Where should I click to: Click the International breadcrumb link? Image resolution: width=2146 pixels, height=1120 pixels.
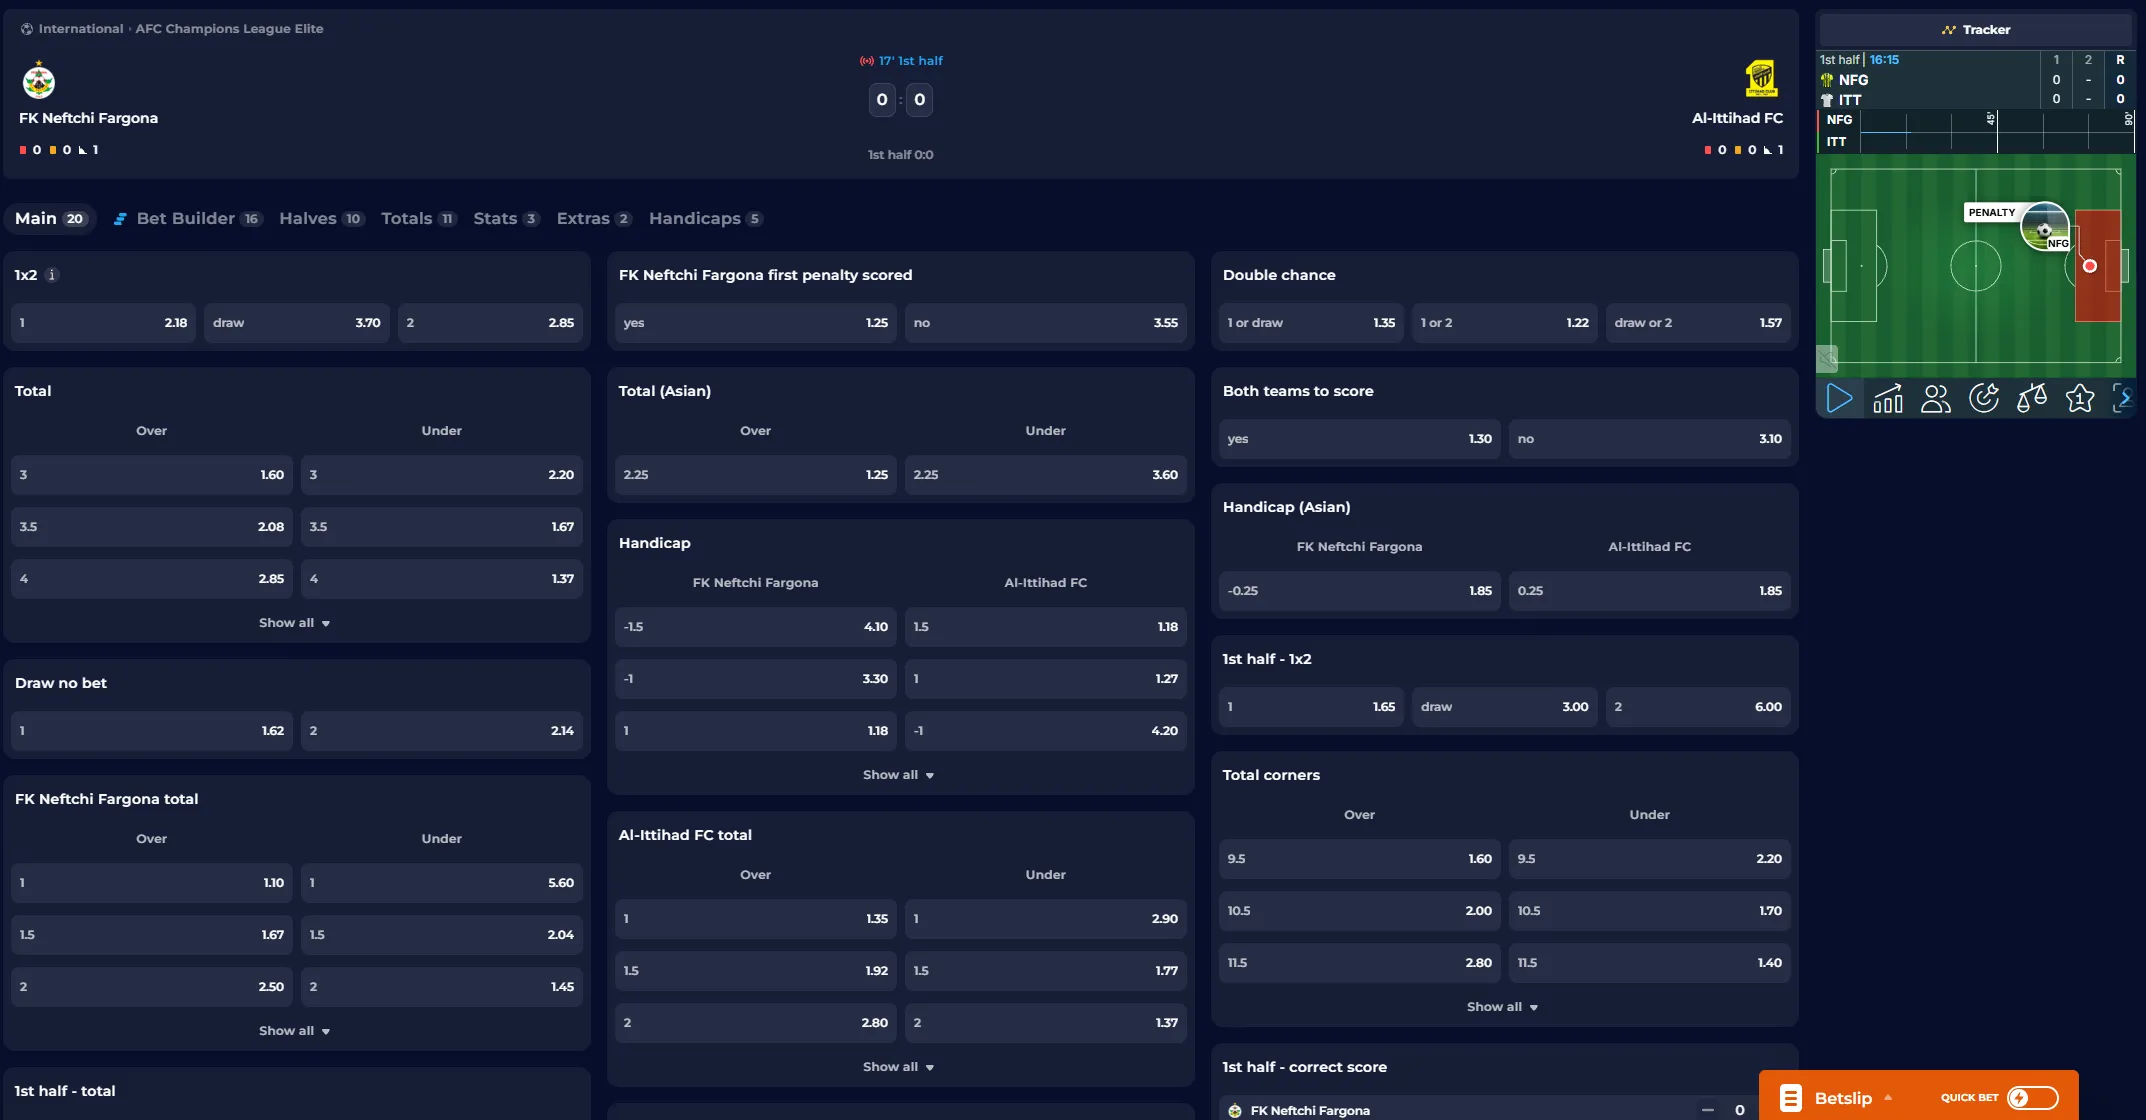pos(81,29)
